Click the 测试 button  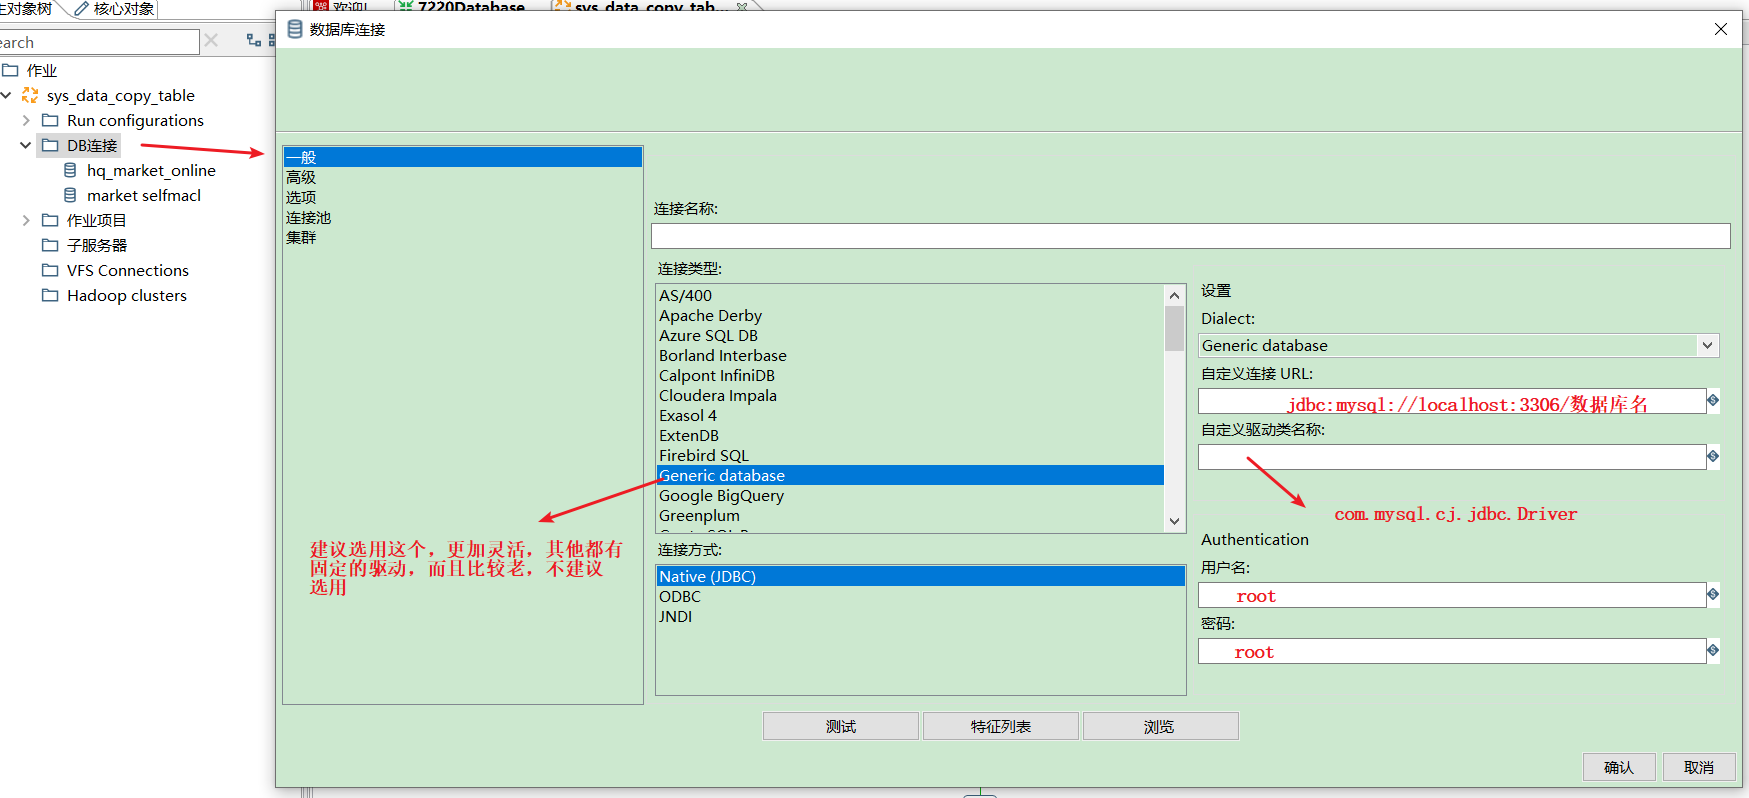pos(840,726)
